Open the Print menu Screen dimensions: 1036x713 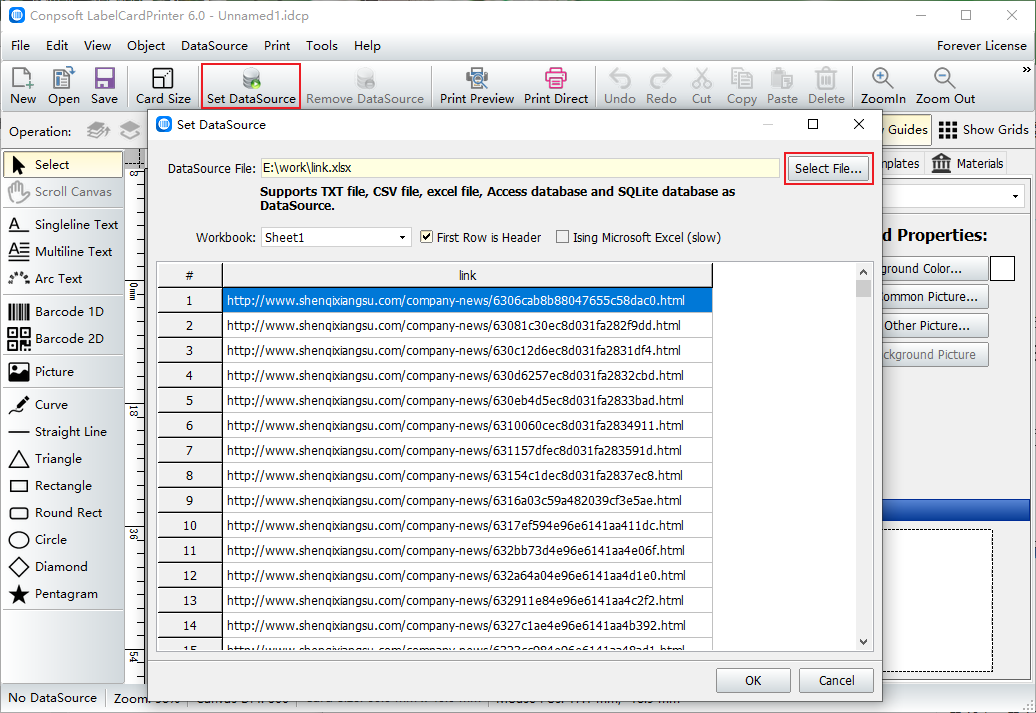pyautogui.click(x=277, y=46)
